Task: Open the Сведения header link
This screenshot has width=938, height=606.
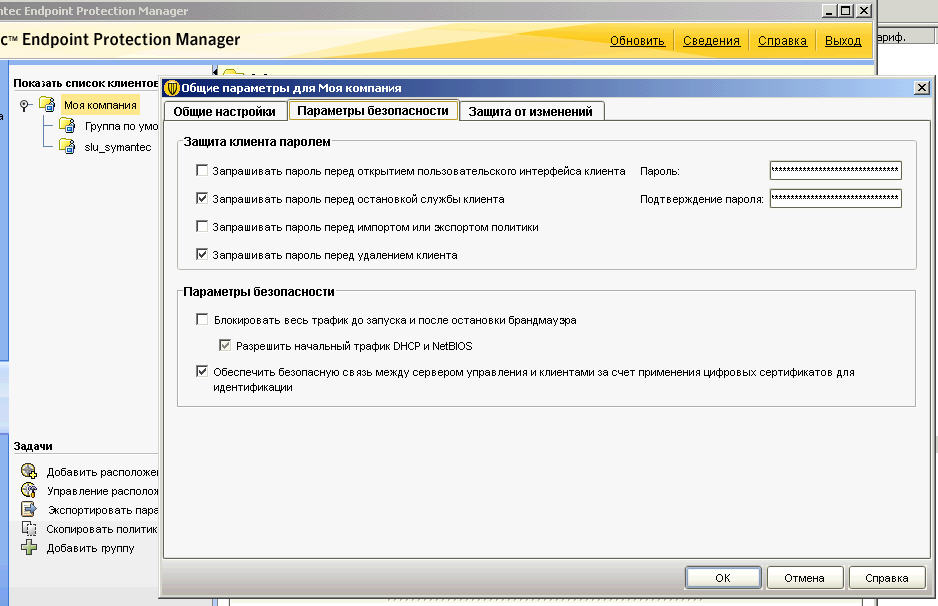Action: 711,41
